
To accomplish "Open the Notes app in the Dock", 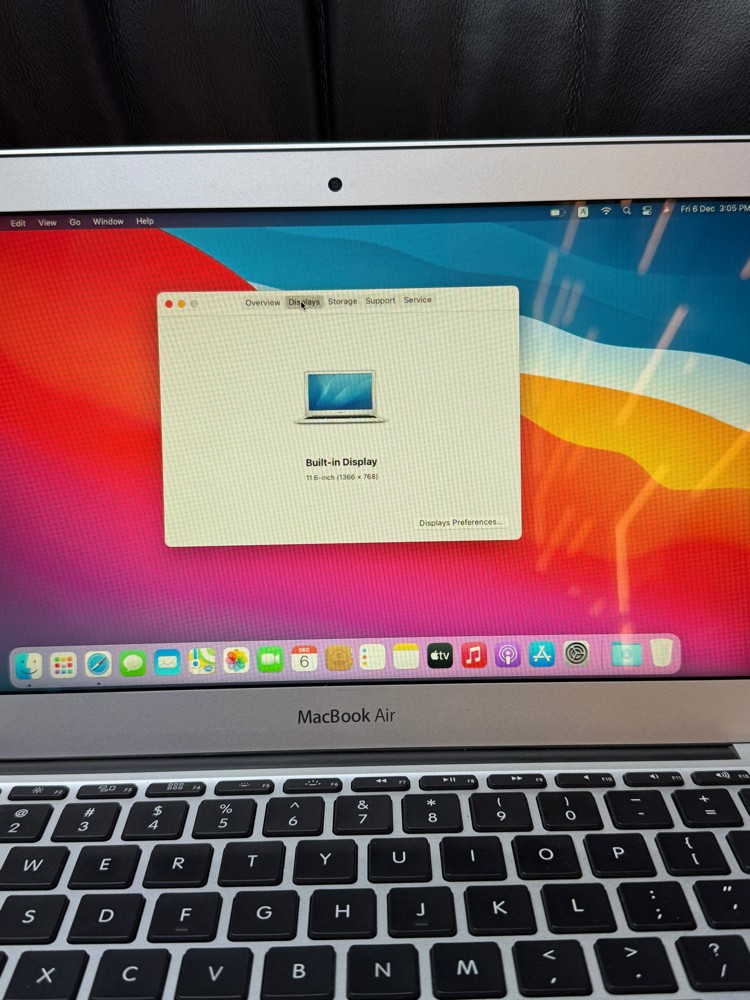I will click(x=406, y=656).
